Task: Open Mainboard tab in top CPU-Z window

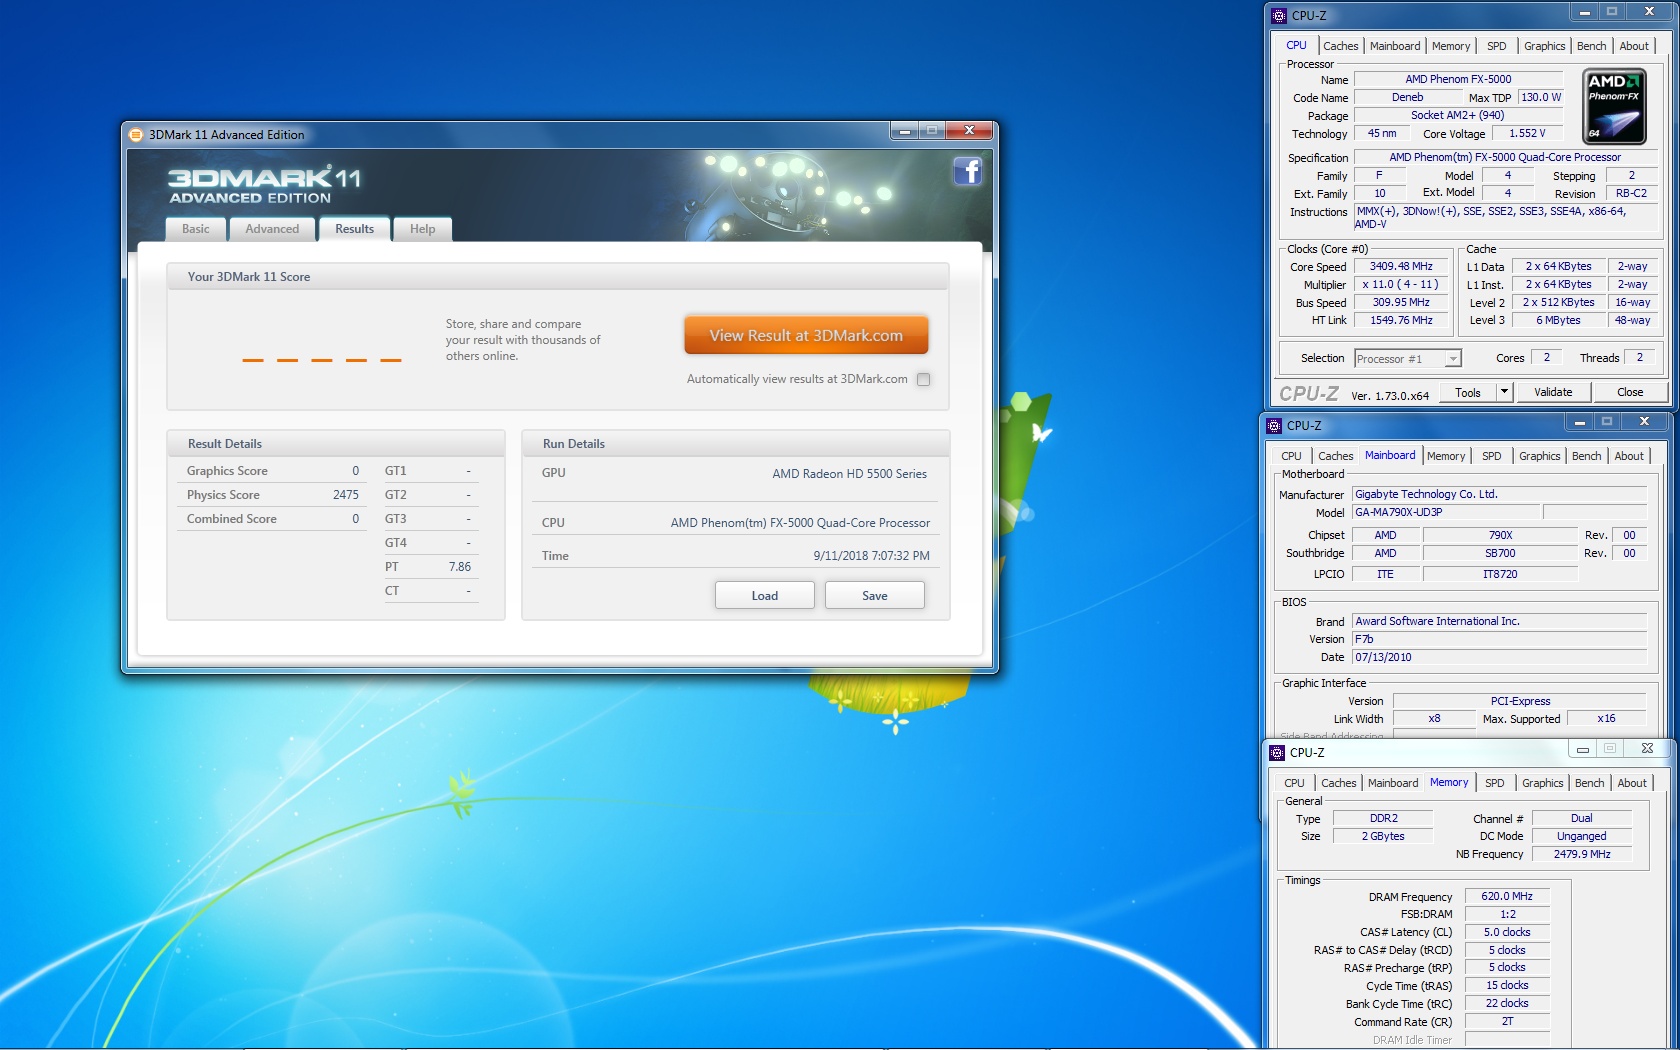Action: point(1395,46)
